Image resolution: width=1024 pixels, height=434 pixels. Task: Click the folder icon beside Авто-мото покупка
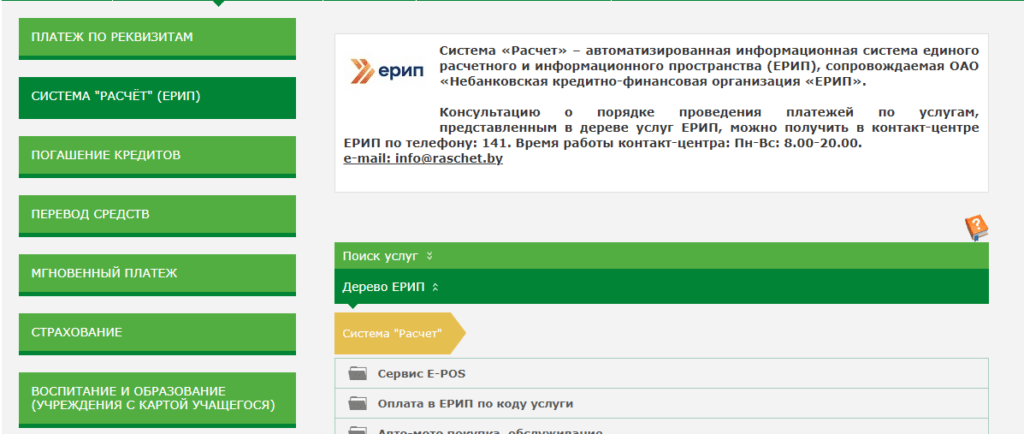(359, 430)
